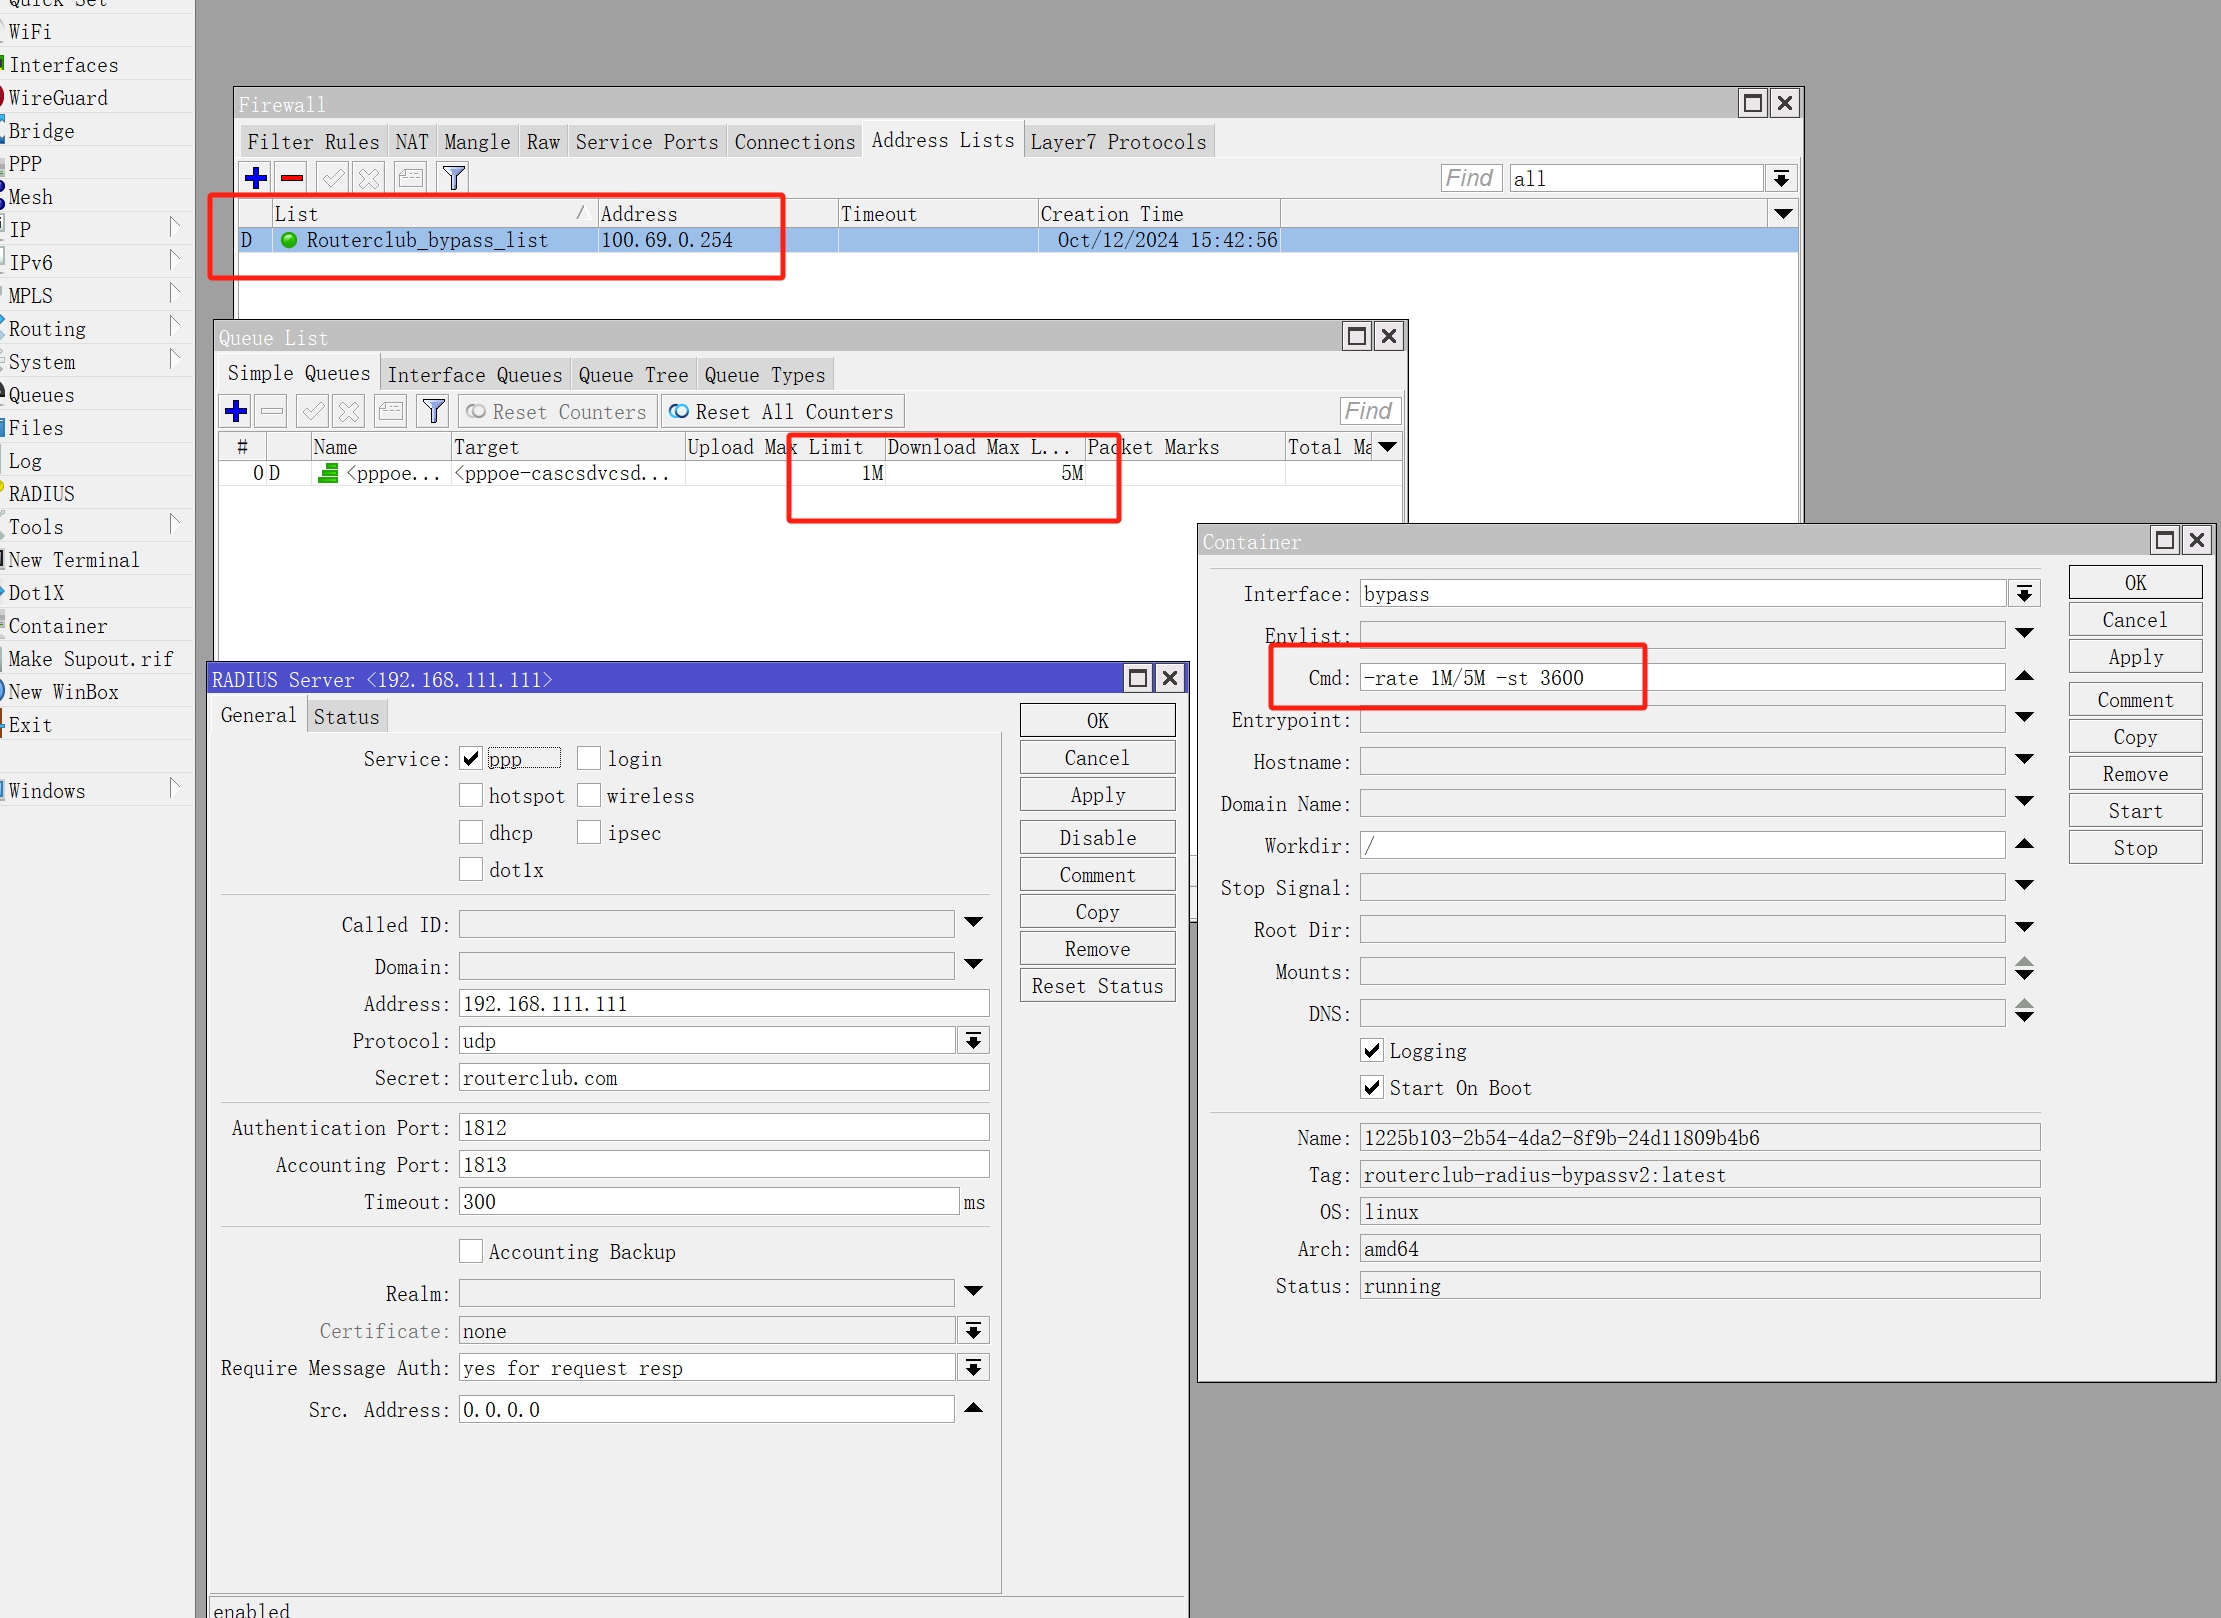Open the Layer7 Protocols tab
This screenshot has width=2221, height=1618.
pyautogui.click(x=1119, y=142)
